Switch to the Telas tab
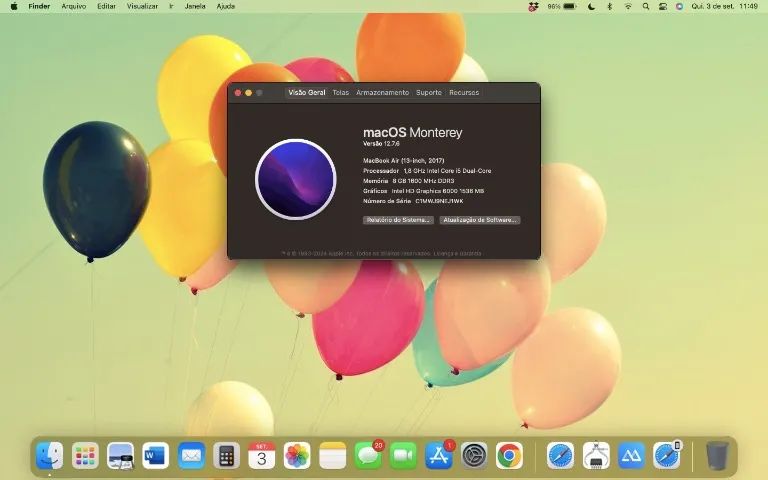This screenshot has height=480, width=768. [x=340, y=93]
